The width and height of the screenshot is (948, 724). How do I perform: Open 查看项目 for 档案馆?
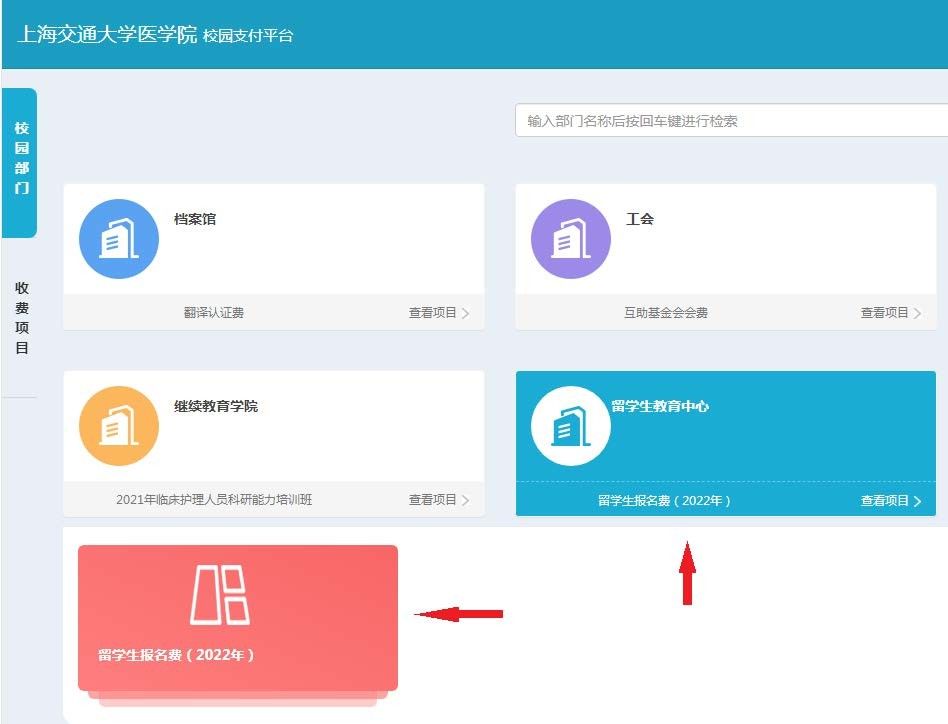pos(438,313)
